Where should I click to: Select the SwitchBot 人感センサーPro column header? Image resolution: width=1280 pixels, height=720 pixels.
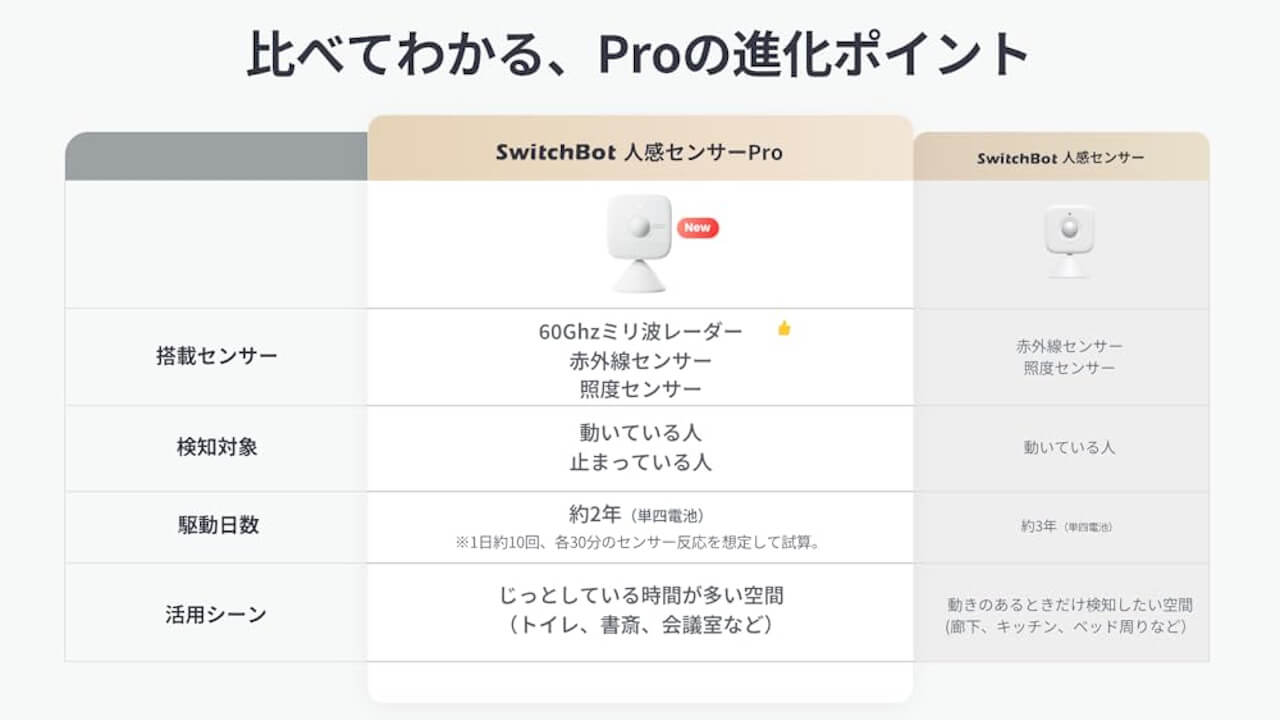639,153
